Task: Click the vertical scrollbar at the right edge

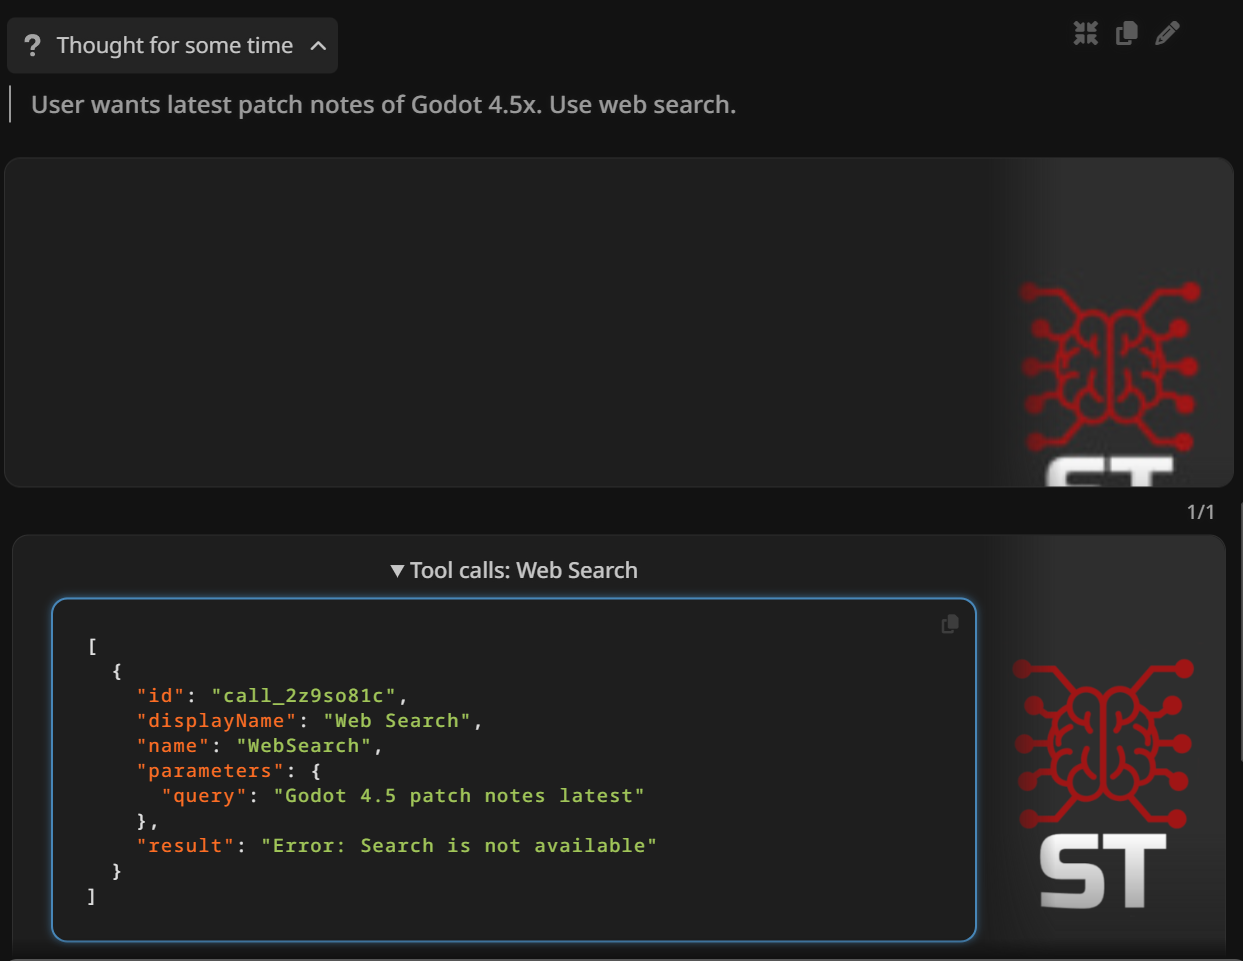Action: (1240, 630)
